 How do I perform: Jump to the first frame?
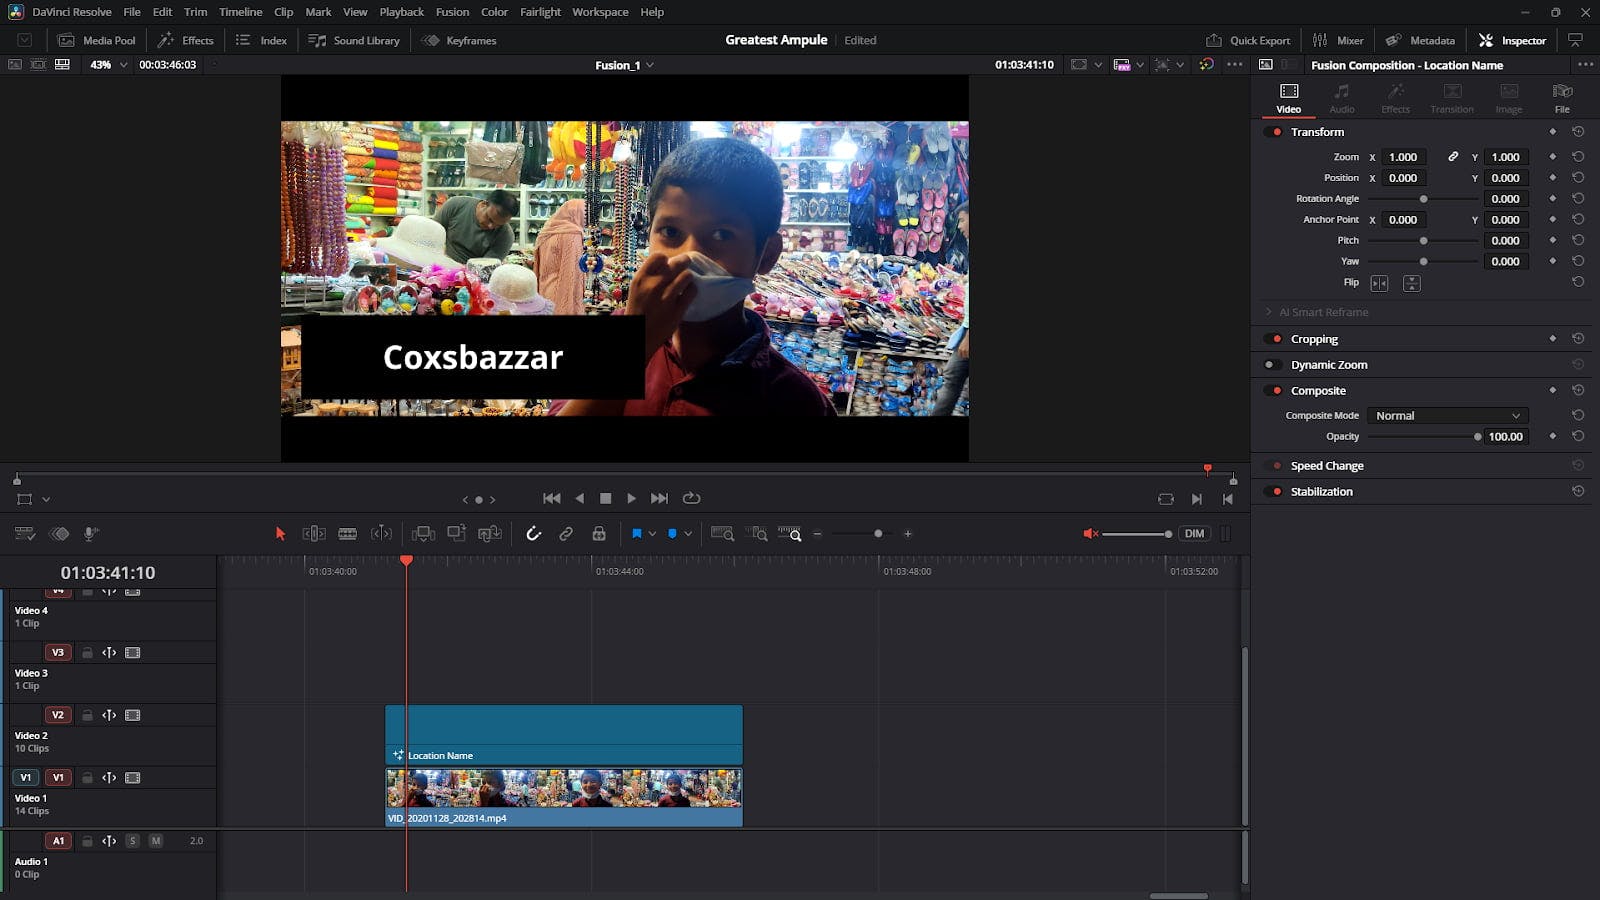click(x=551, y=498)
